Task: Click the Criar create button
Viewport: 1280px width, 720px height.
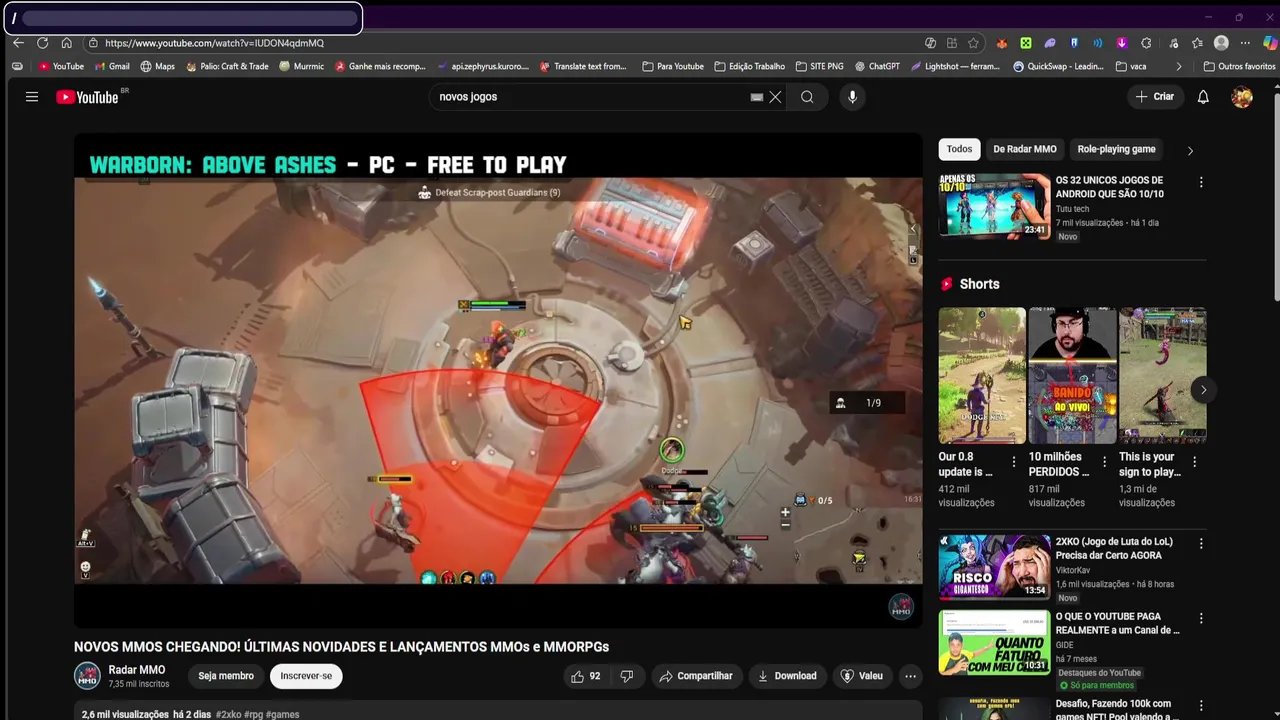Action: 1155,97
